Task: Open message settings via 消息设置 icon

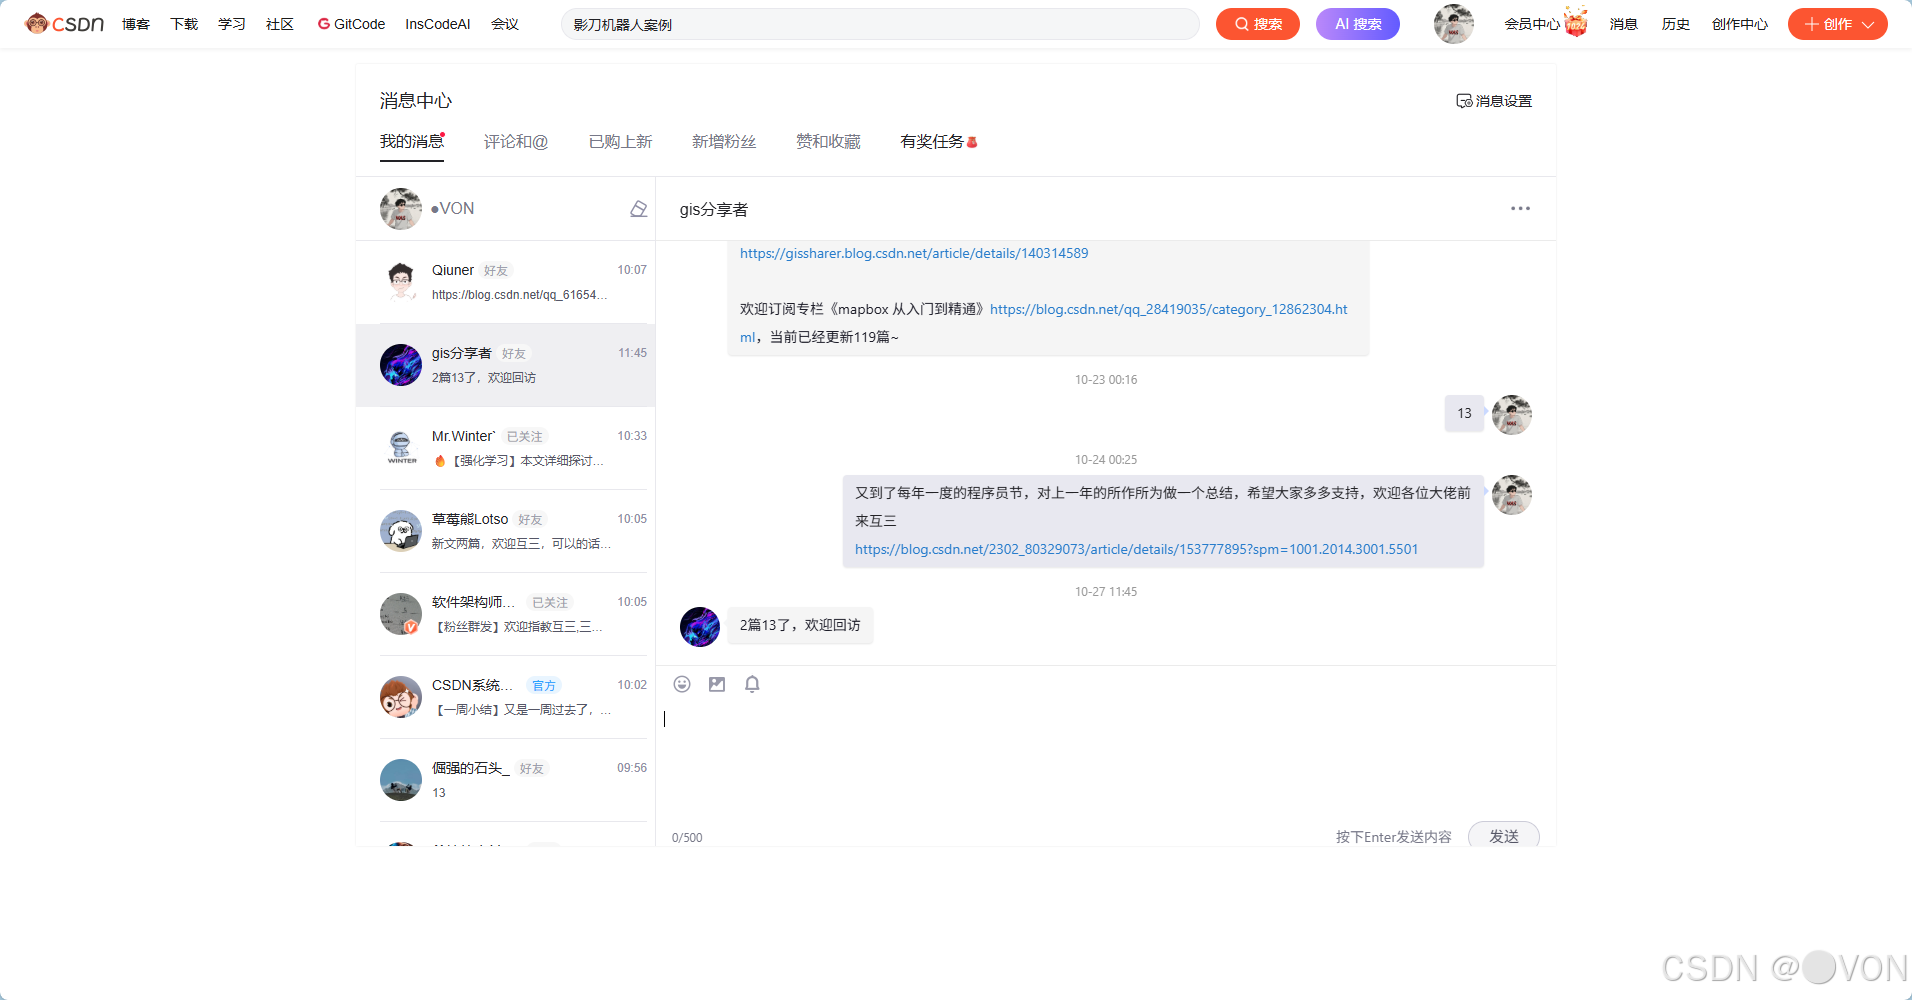Action: 1494,100
